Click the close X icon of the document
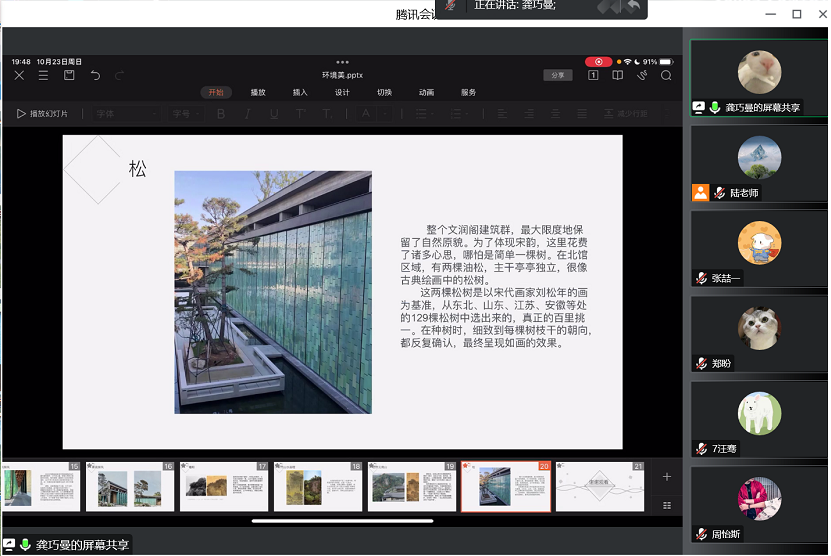 click(19, 75)
